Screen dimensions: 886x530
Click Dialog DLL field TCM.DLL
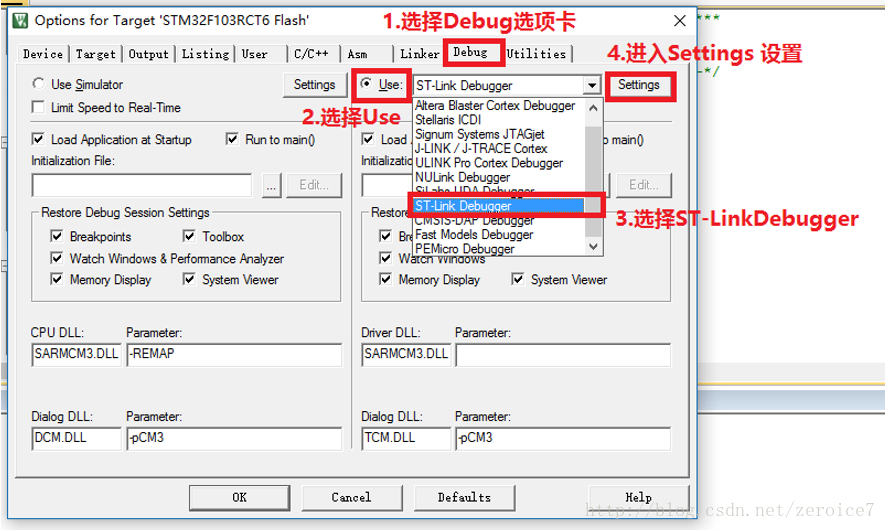point(406,438)
